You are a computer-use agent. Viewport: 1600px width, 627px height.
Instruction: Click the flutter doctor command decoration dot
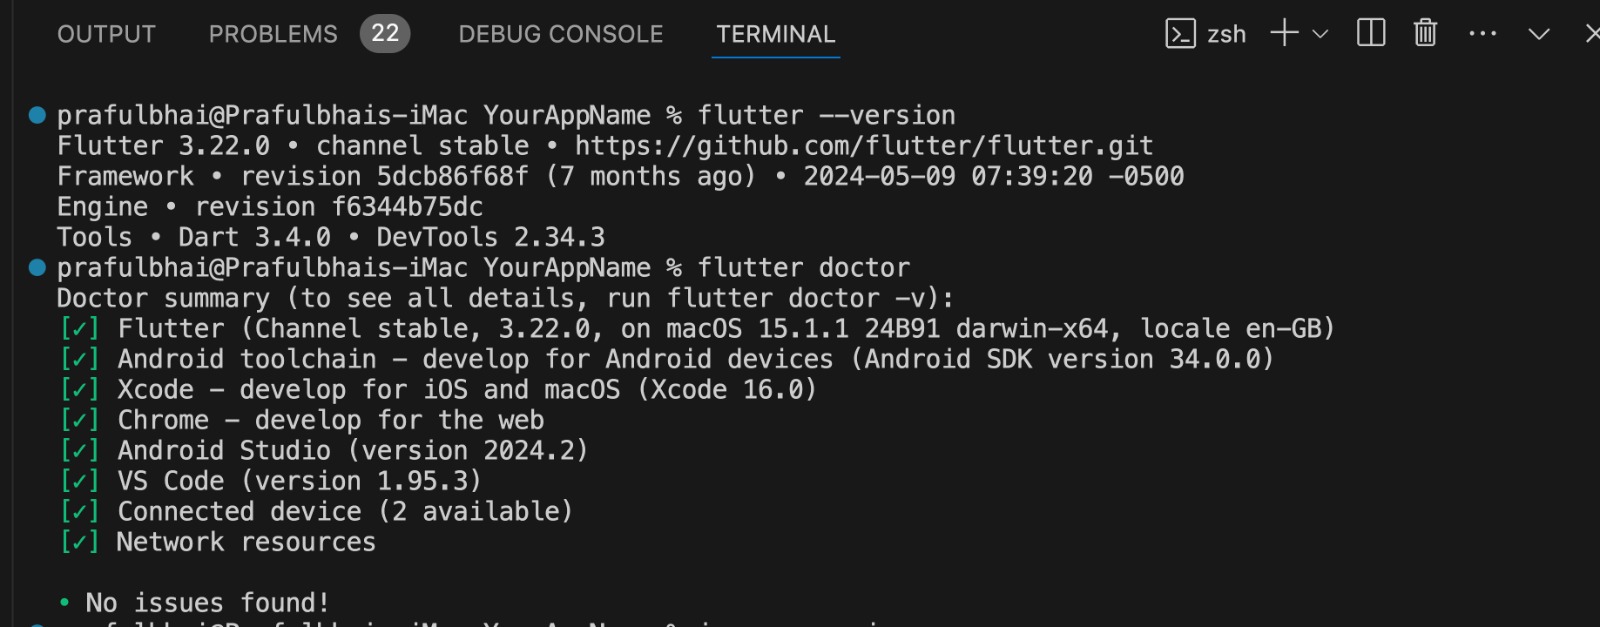(x=37, y=267)
